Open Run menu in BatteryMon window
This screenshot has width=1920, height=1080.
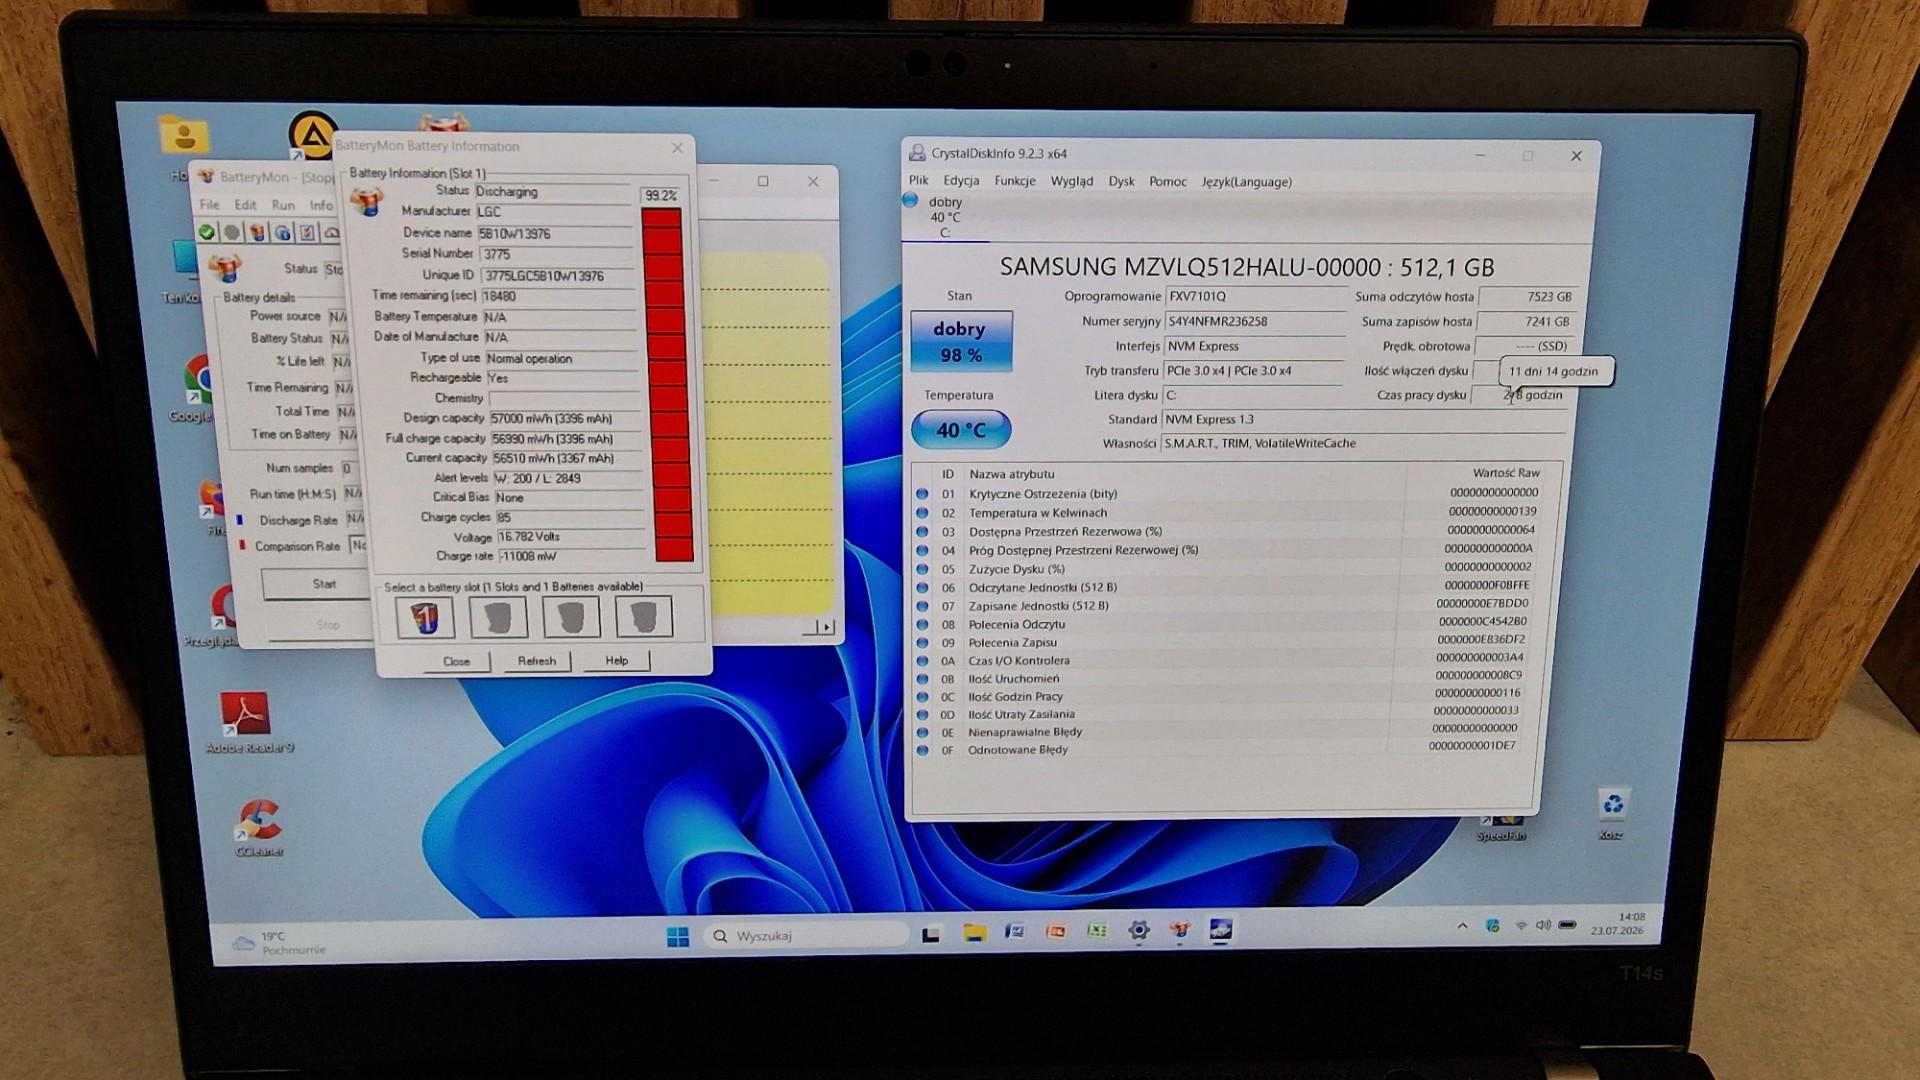[283, 205]
